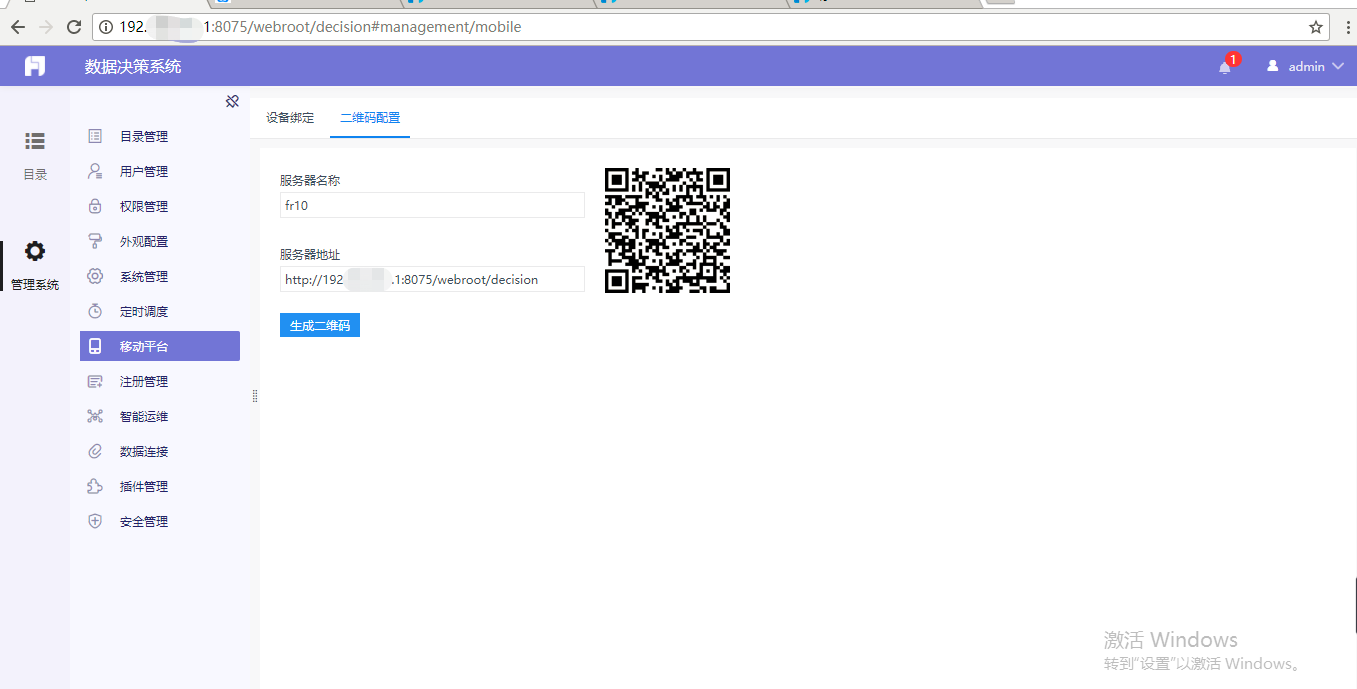Open 定时调度 menu item text
1357x689 pixels.
pyautogui.click(x=144, y=312)
